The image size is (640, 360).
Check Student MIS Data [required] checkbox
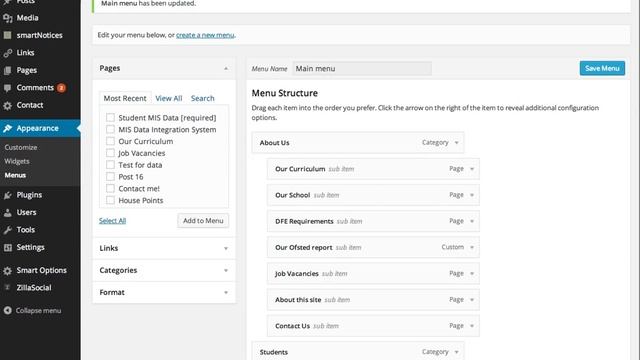[110, 118]
